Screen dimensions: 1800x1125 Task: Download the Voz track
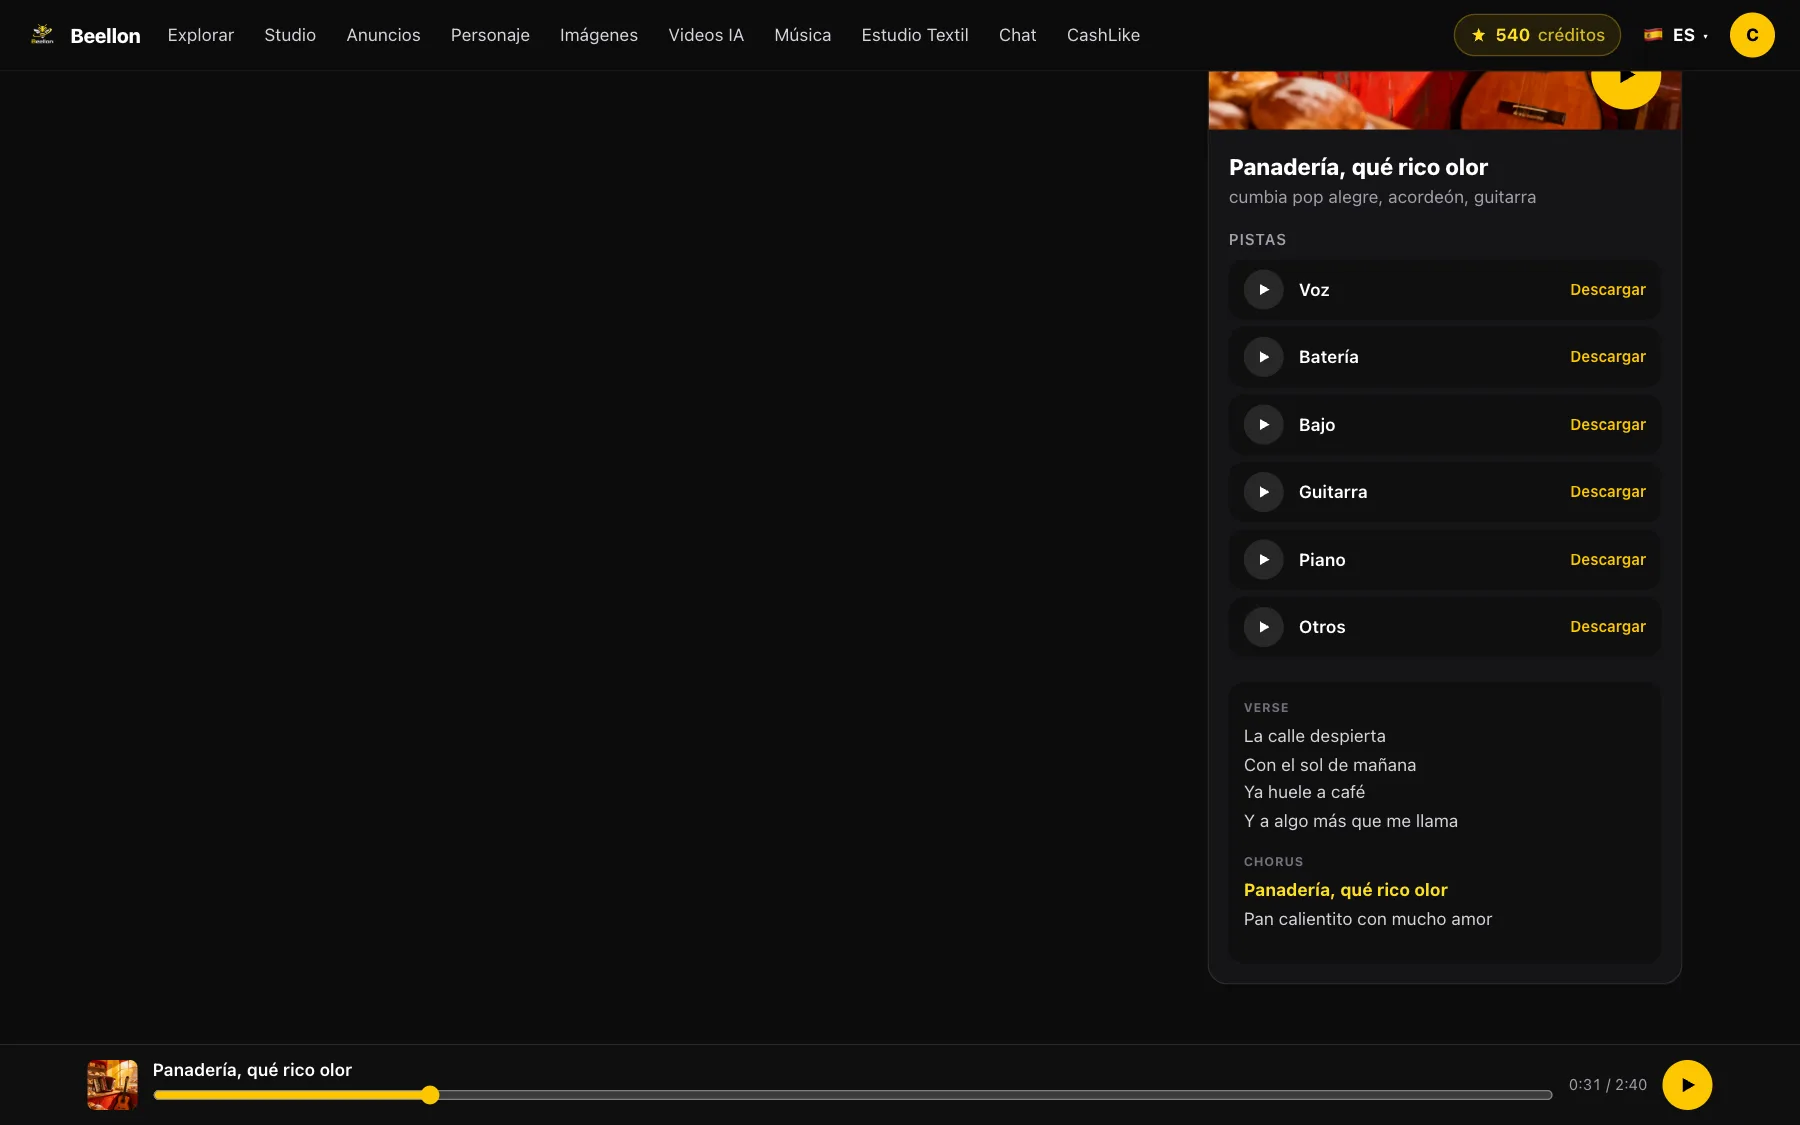click(x=1607, y=290)
